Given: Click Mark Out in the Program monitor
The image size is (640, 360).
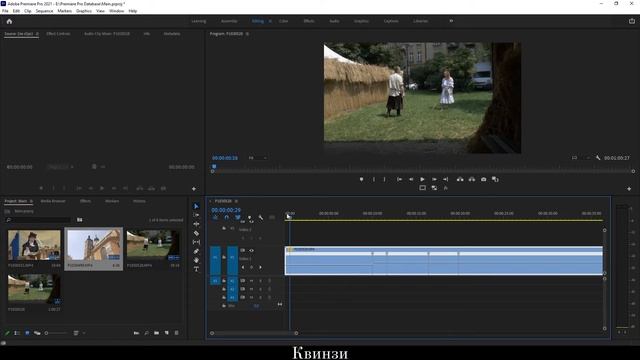Looking at the screenshot, I should point(384,179).
